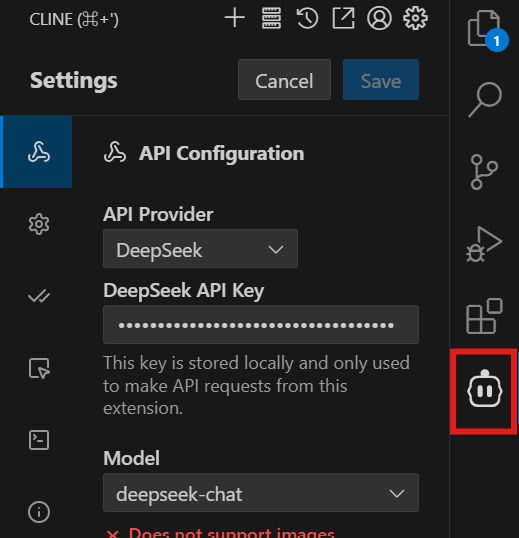
Task: Expand the Model deepseek-chat dropdown
Action: tap(261, 492)
